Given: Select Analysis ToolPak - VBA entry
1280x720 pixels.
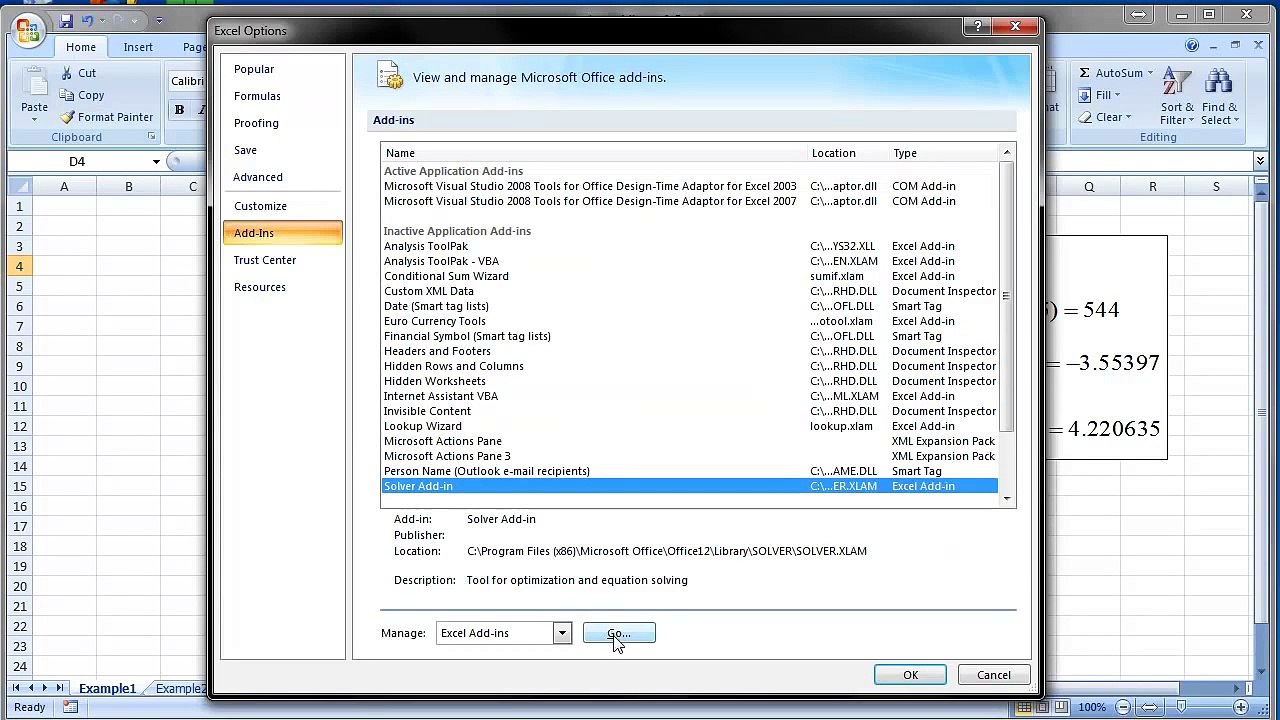Looking at the screenshot, I should [x=690, y=261].
